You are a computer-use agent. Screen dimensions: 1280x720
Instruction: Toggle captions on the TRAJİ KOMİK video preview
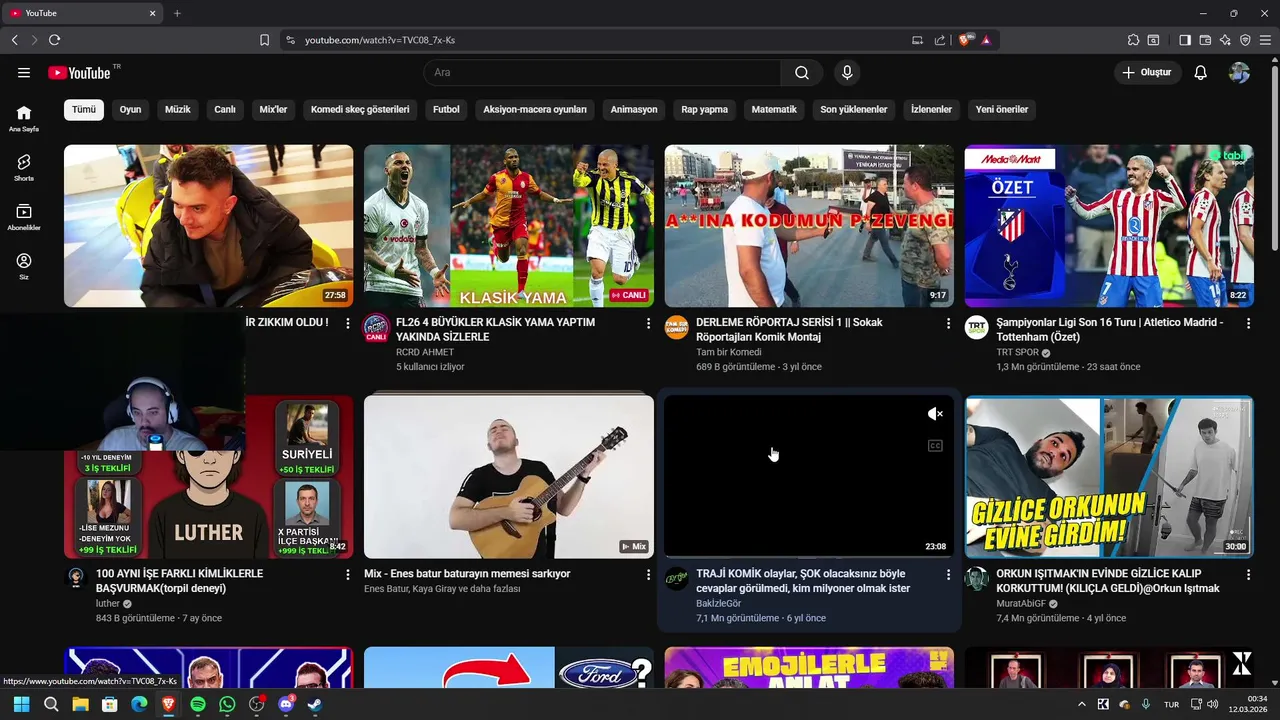[x=935, y=446]
